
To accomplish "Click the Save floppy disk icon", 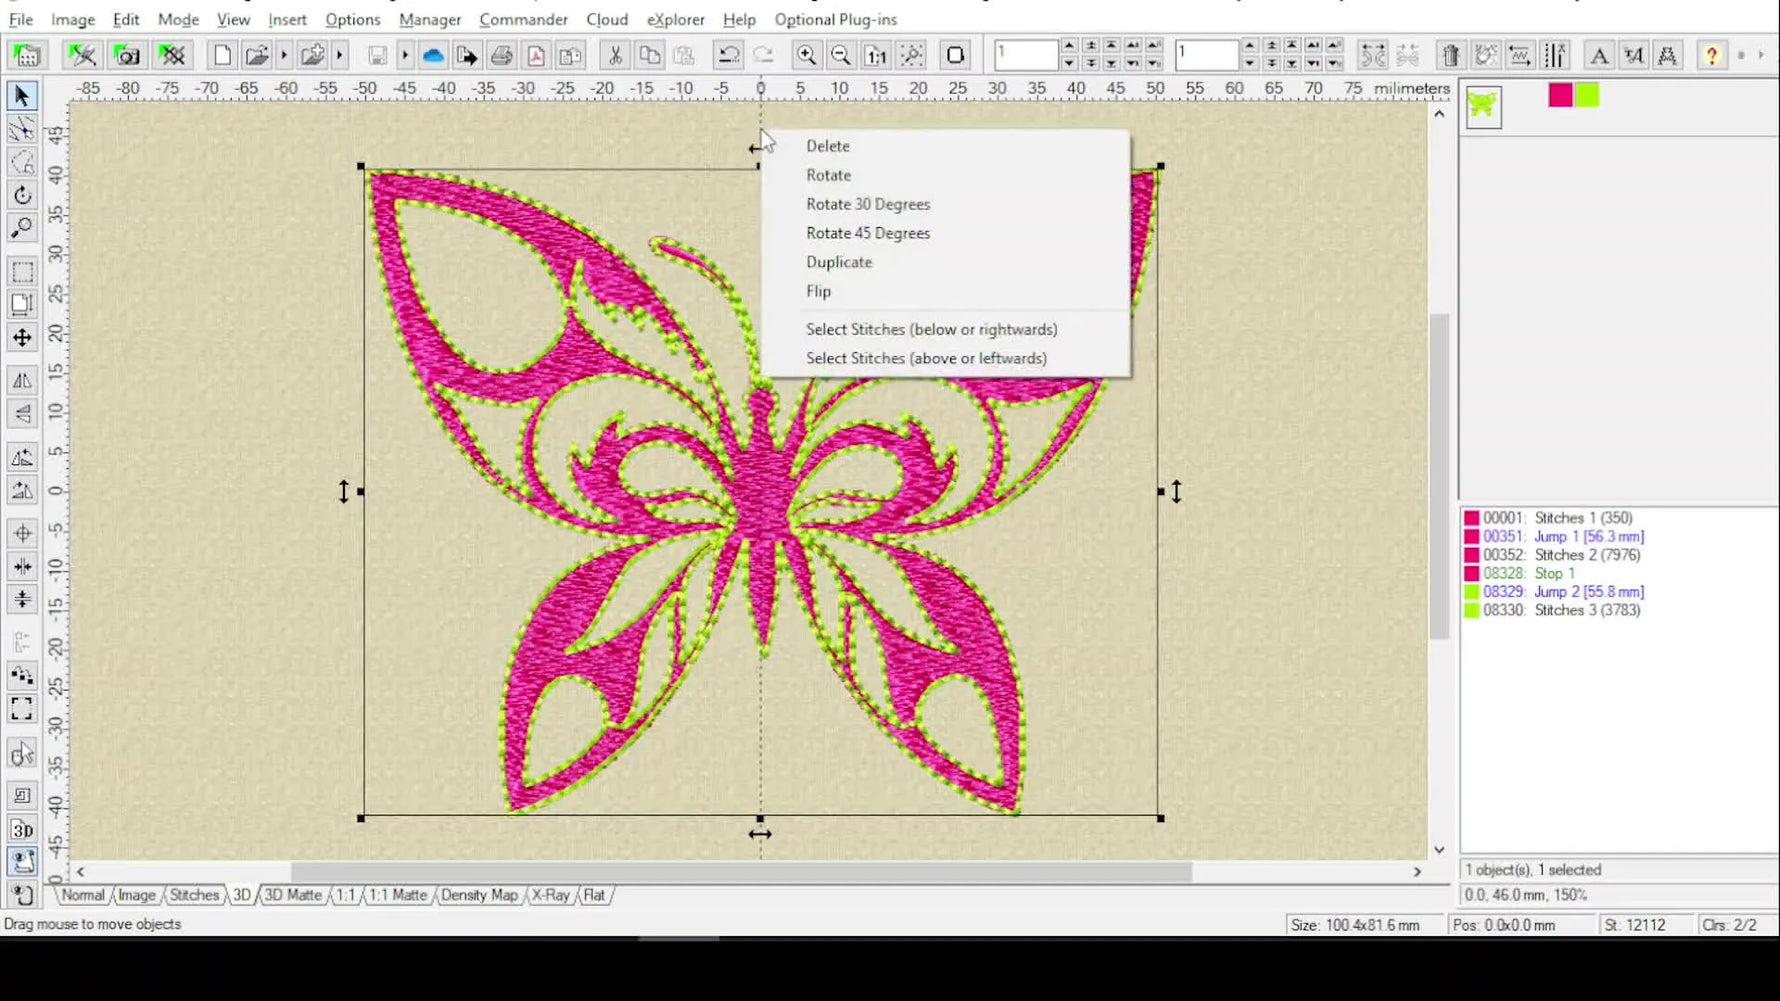I will click(377, 56).
